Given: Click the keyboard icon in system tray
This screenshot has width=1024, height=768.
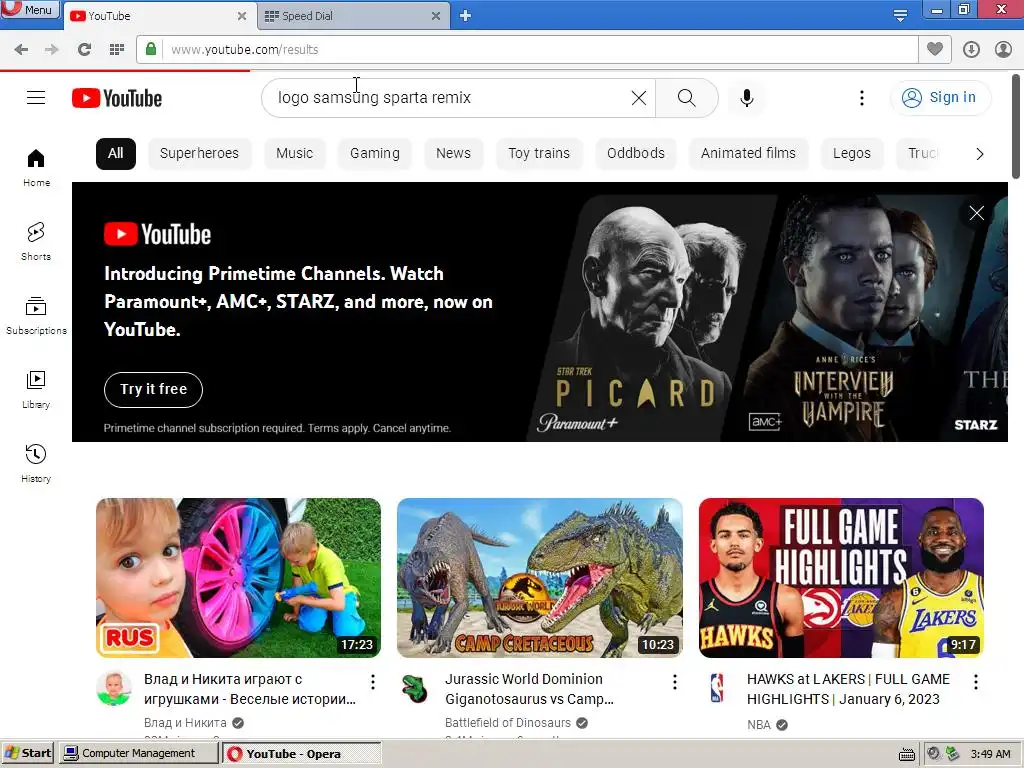Looking at the screenshot, I should (x=906, y=754).
